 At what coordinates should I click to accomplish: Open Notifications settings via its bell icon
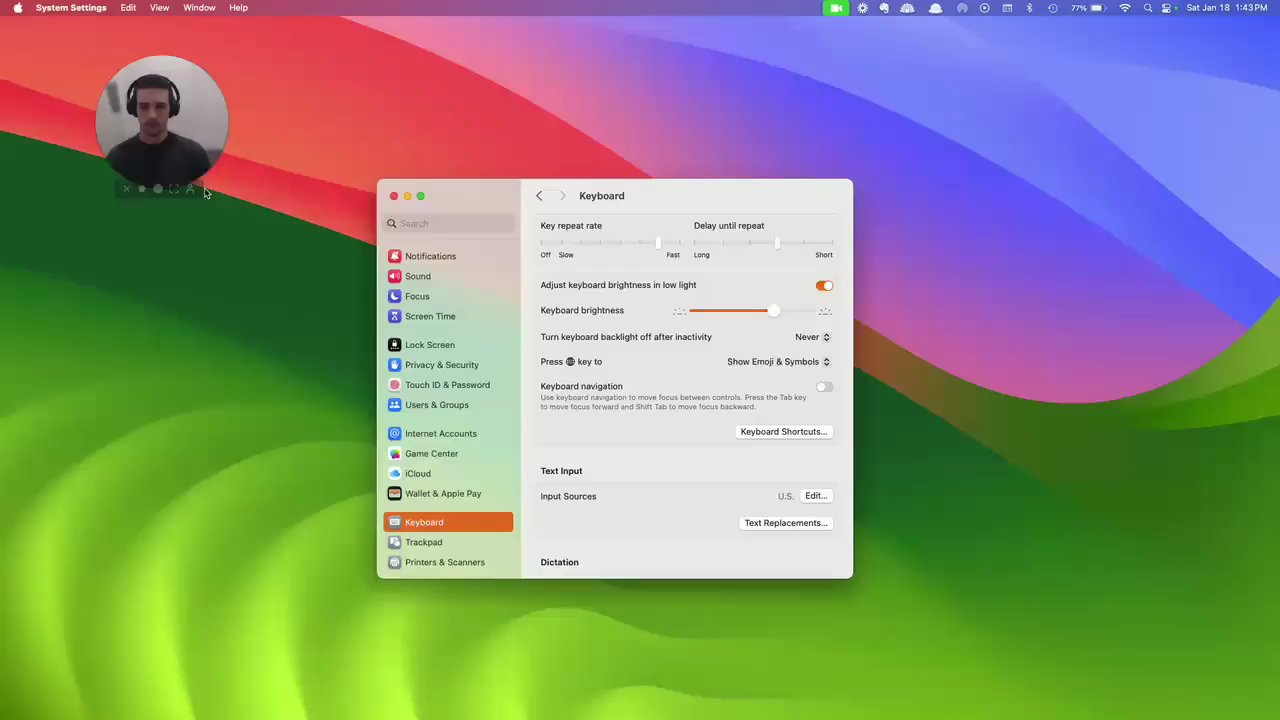[x=395, y=256]
